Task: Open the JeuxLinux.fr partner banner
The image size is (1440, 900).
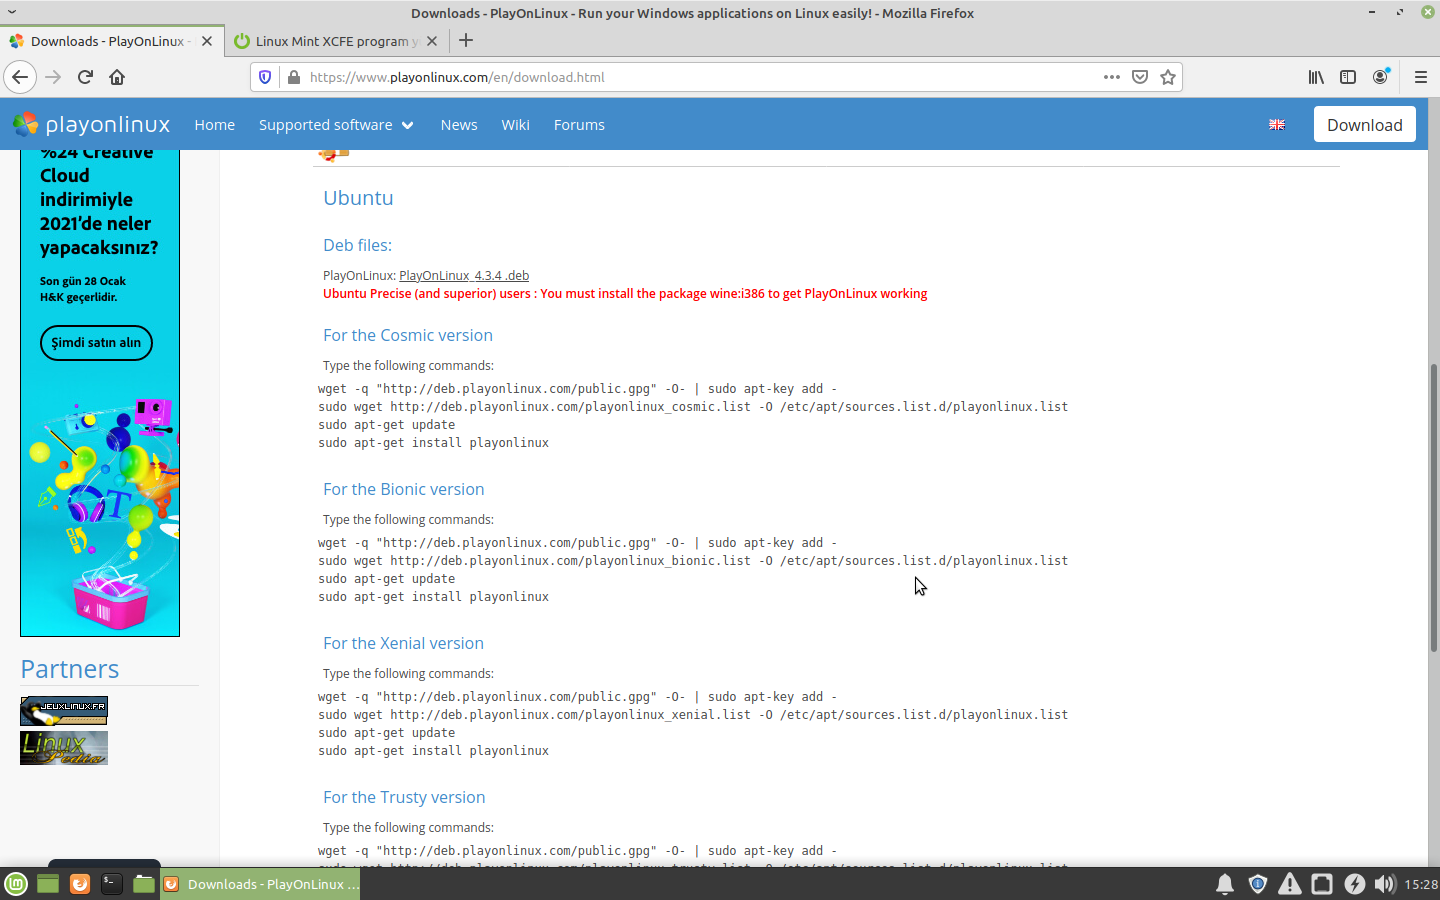Action: 64,711
